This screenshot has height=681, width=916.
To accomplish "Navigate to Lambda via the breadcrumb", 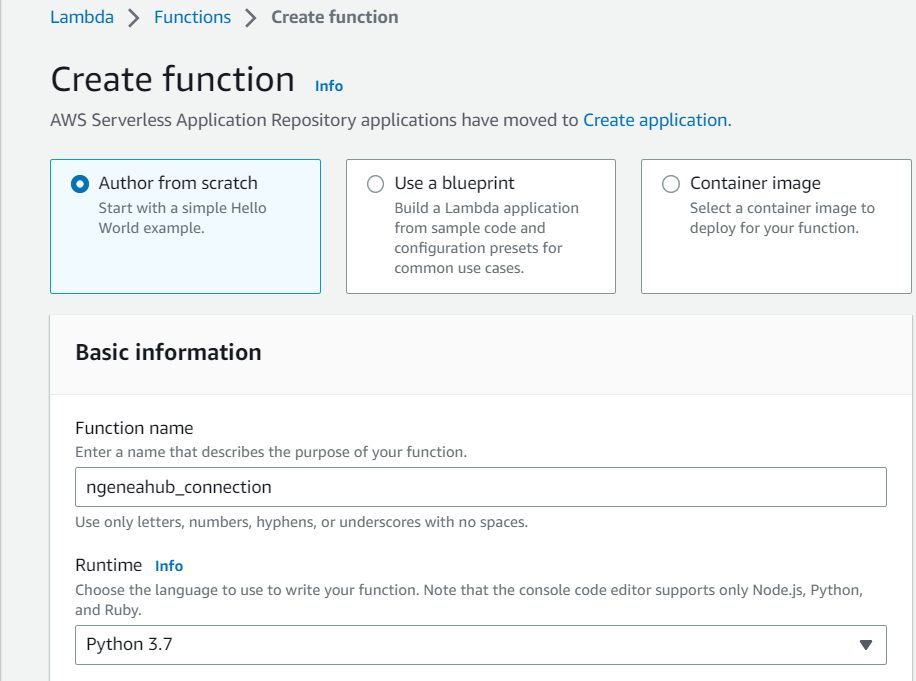I will coord(82,16).
